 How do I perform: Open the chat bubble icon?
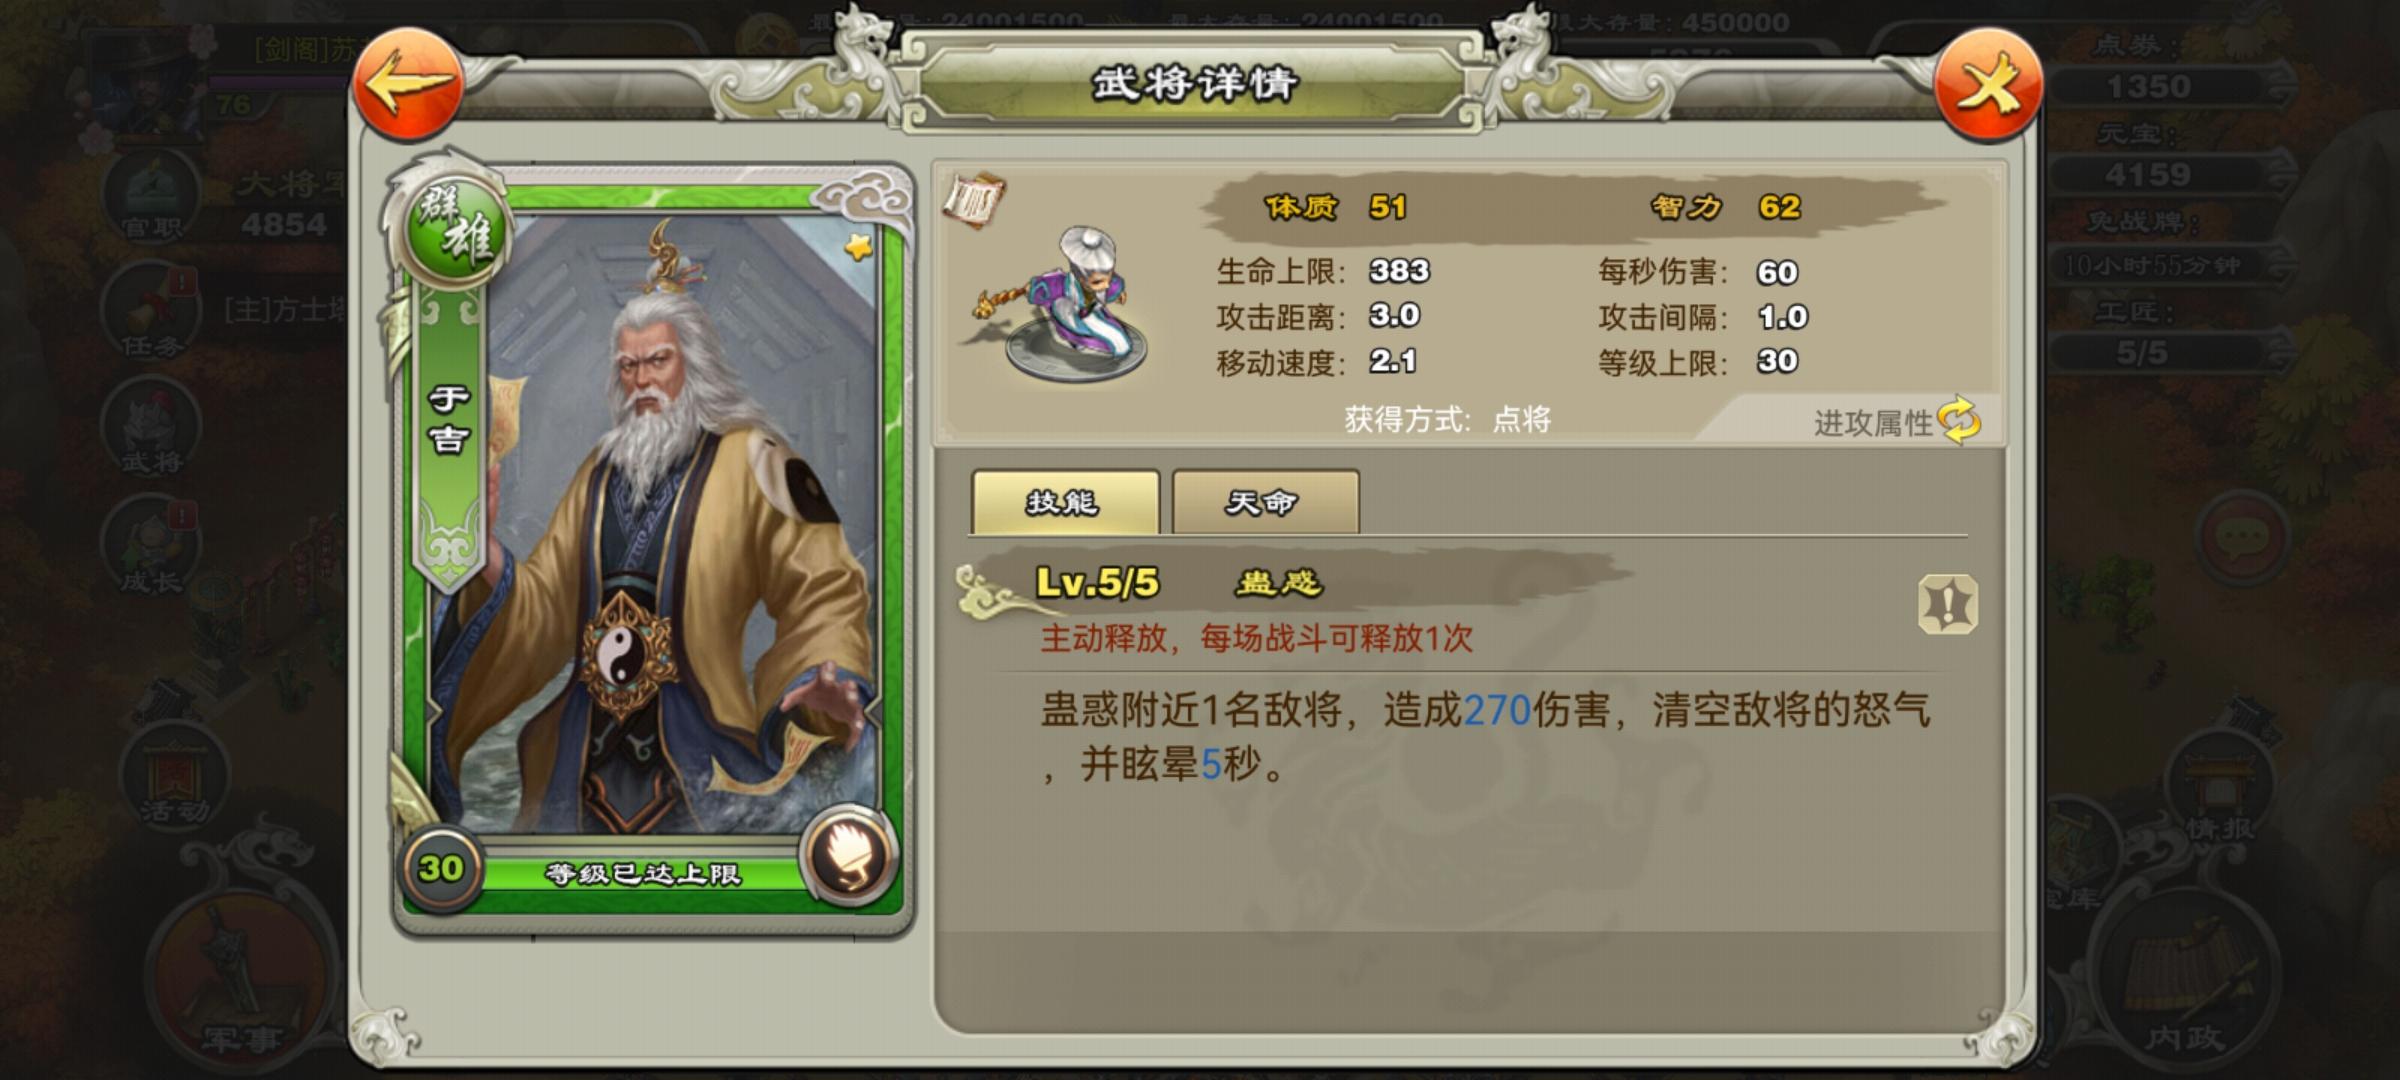(2242, 539)
